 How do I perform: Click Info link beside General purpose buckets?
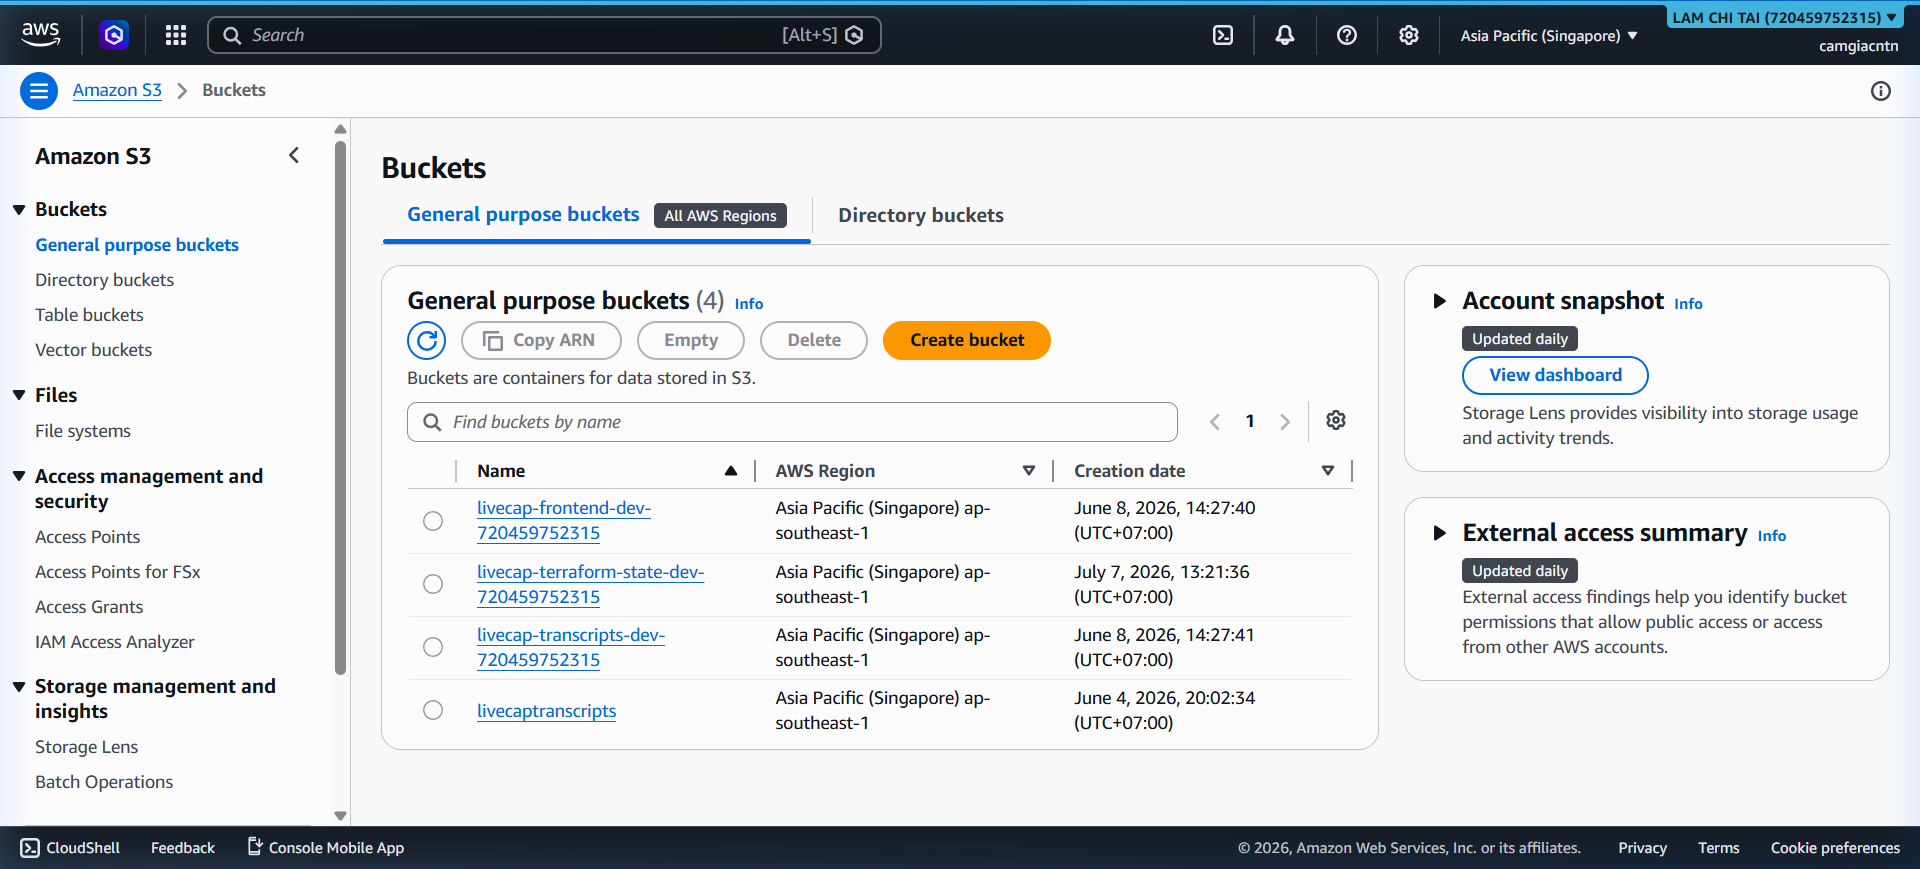click(x=748, y=304)
